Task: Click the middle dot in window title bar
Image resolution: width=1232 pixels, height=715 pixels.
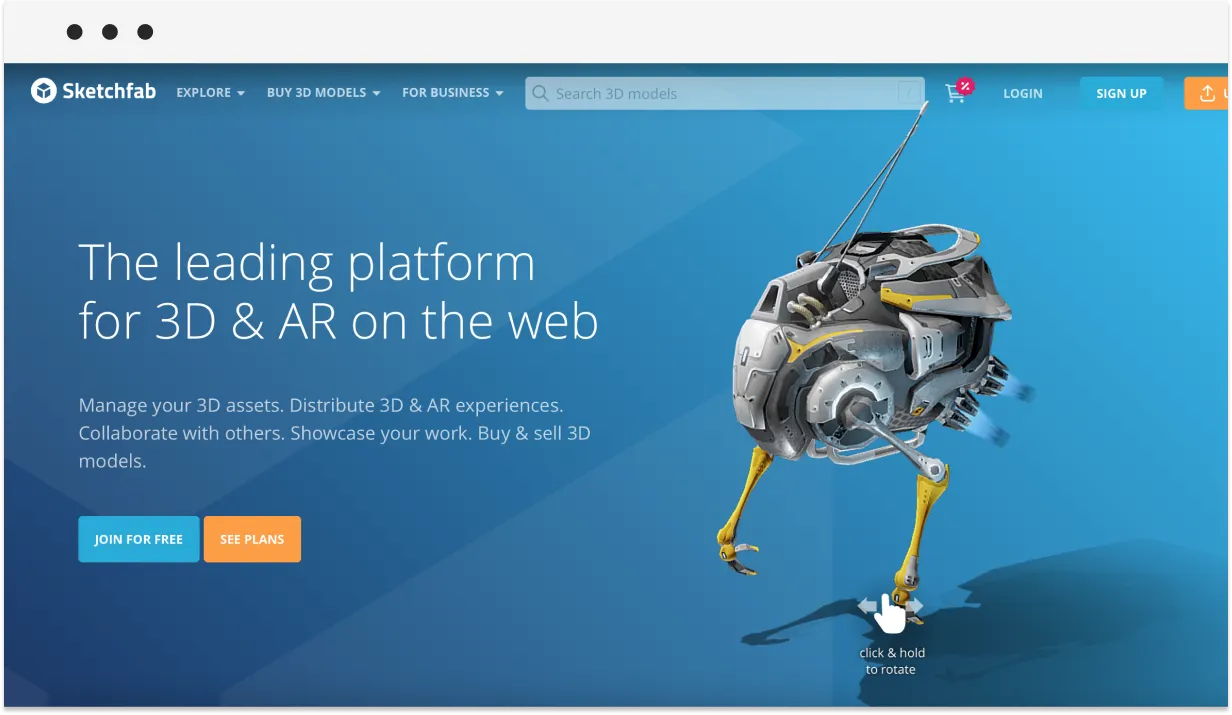Action: 110,32
